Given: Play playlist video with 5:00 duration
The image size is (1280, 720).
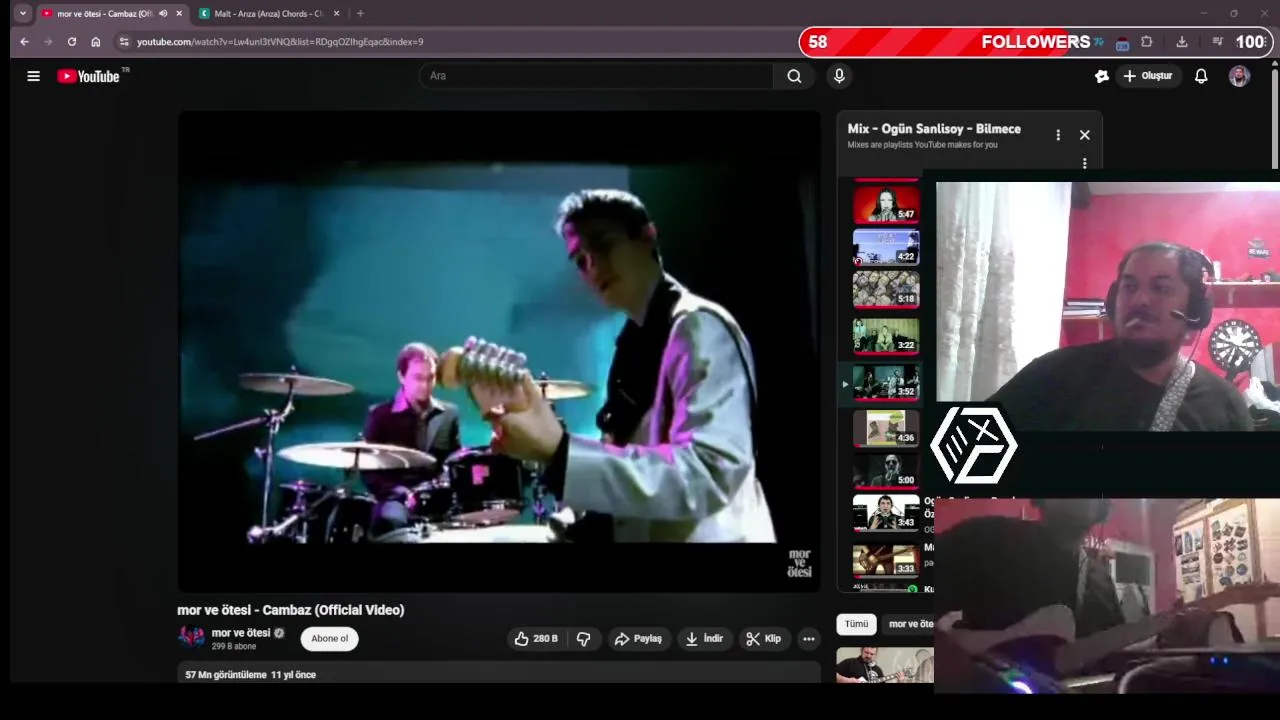Looking at the screenshot, I should 886,471.
